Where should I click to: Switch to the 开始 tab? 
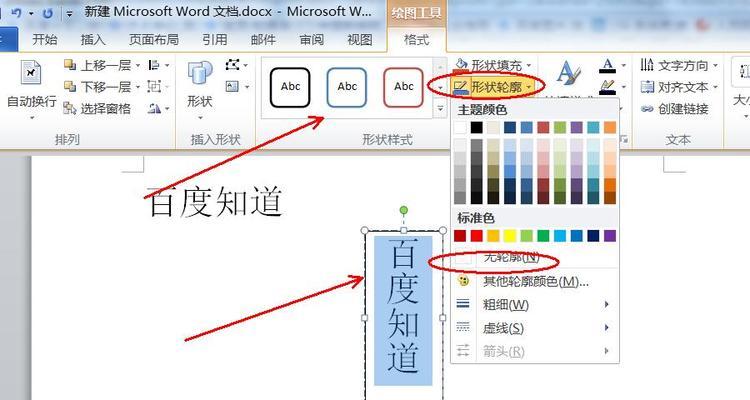coord(45,40)
